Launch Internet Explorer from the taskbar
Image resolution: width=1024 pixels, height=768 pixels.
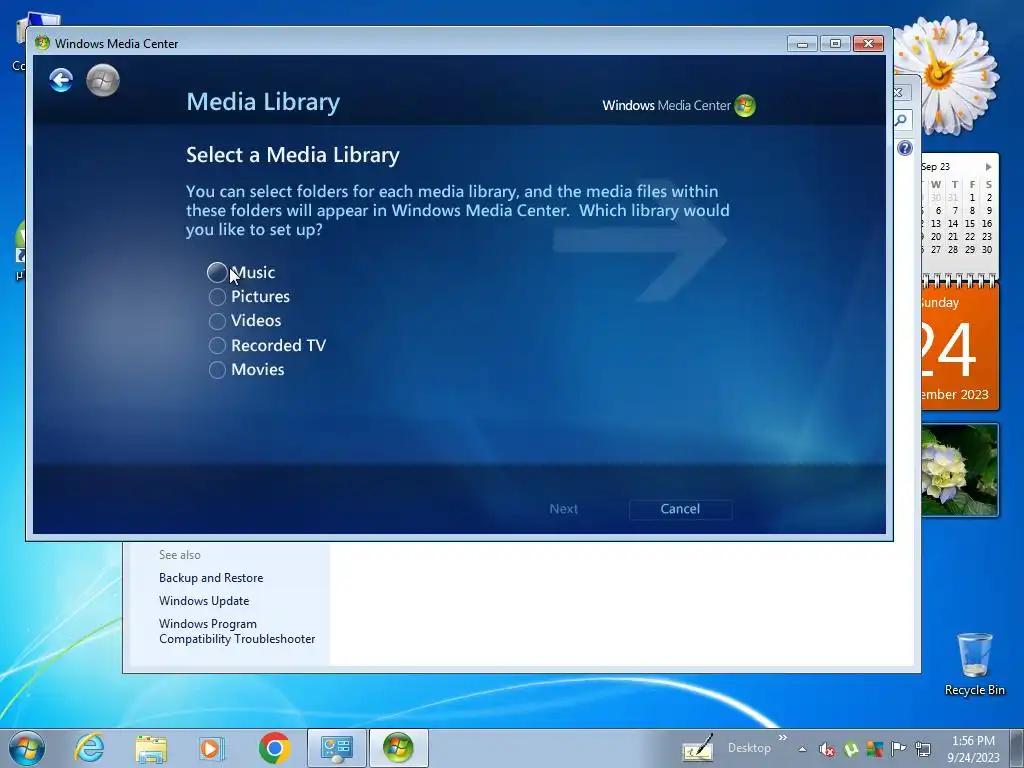[x=89, y=748]
